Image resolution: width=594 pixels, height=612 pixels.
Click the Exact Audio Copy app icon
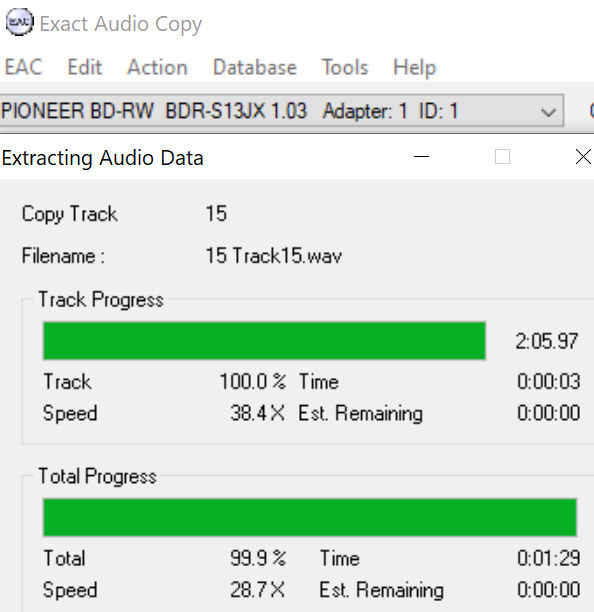[x=19, y=22]
